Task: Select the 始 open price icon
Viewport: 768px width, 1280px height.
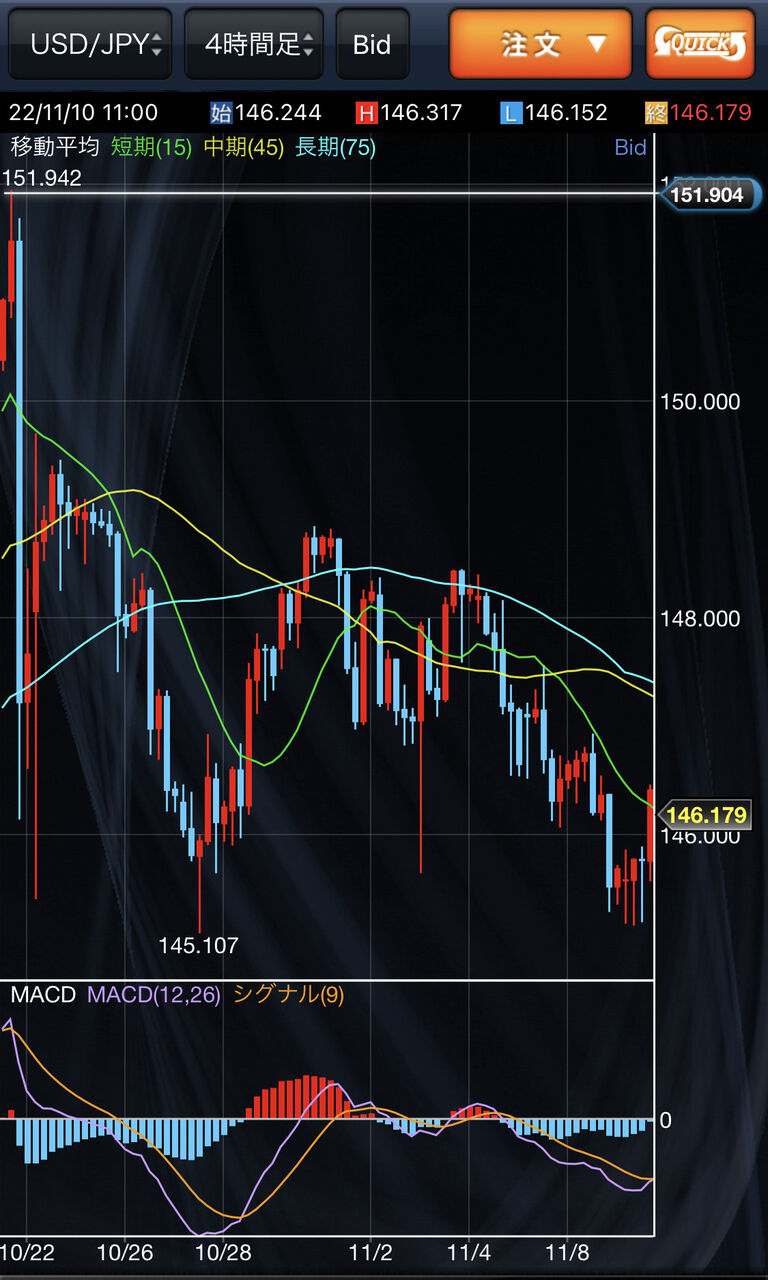Action: (221, 112)
